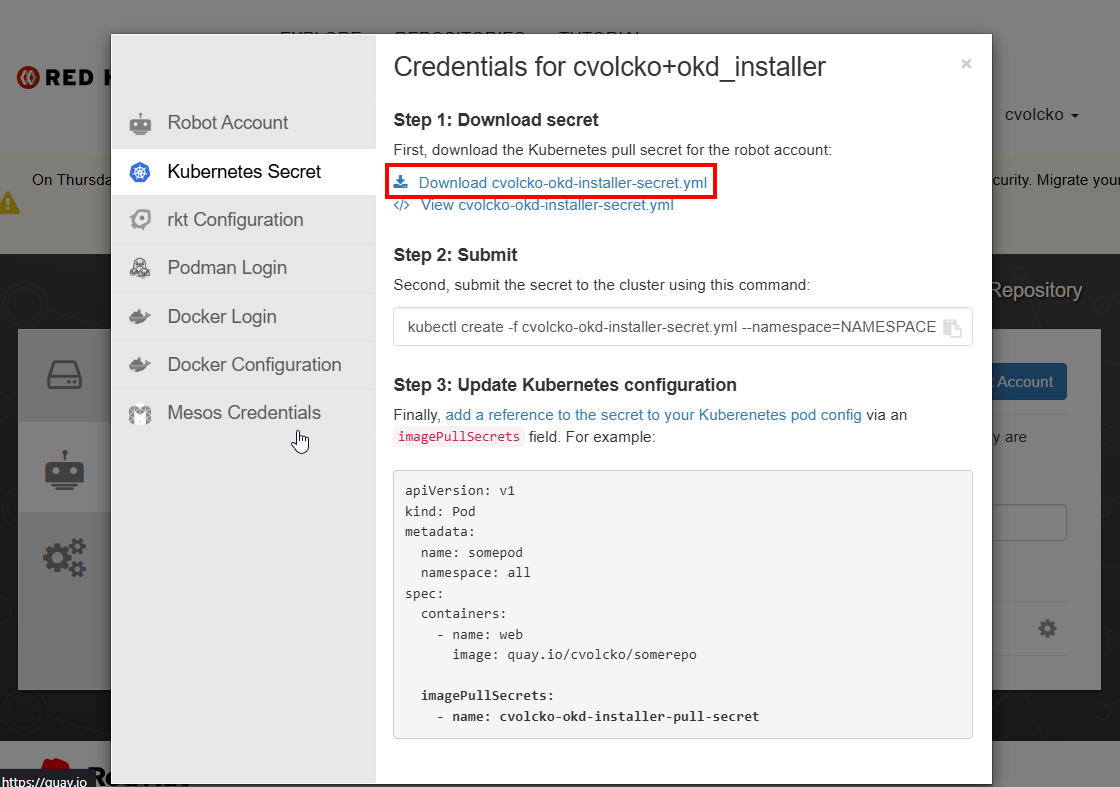
Task: Click the Robot Account robot icon
Action: point(140,124)
